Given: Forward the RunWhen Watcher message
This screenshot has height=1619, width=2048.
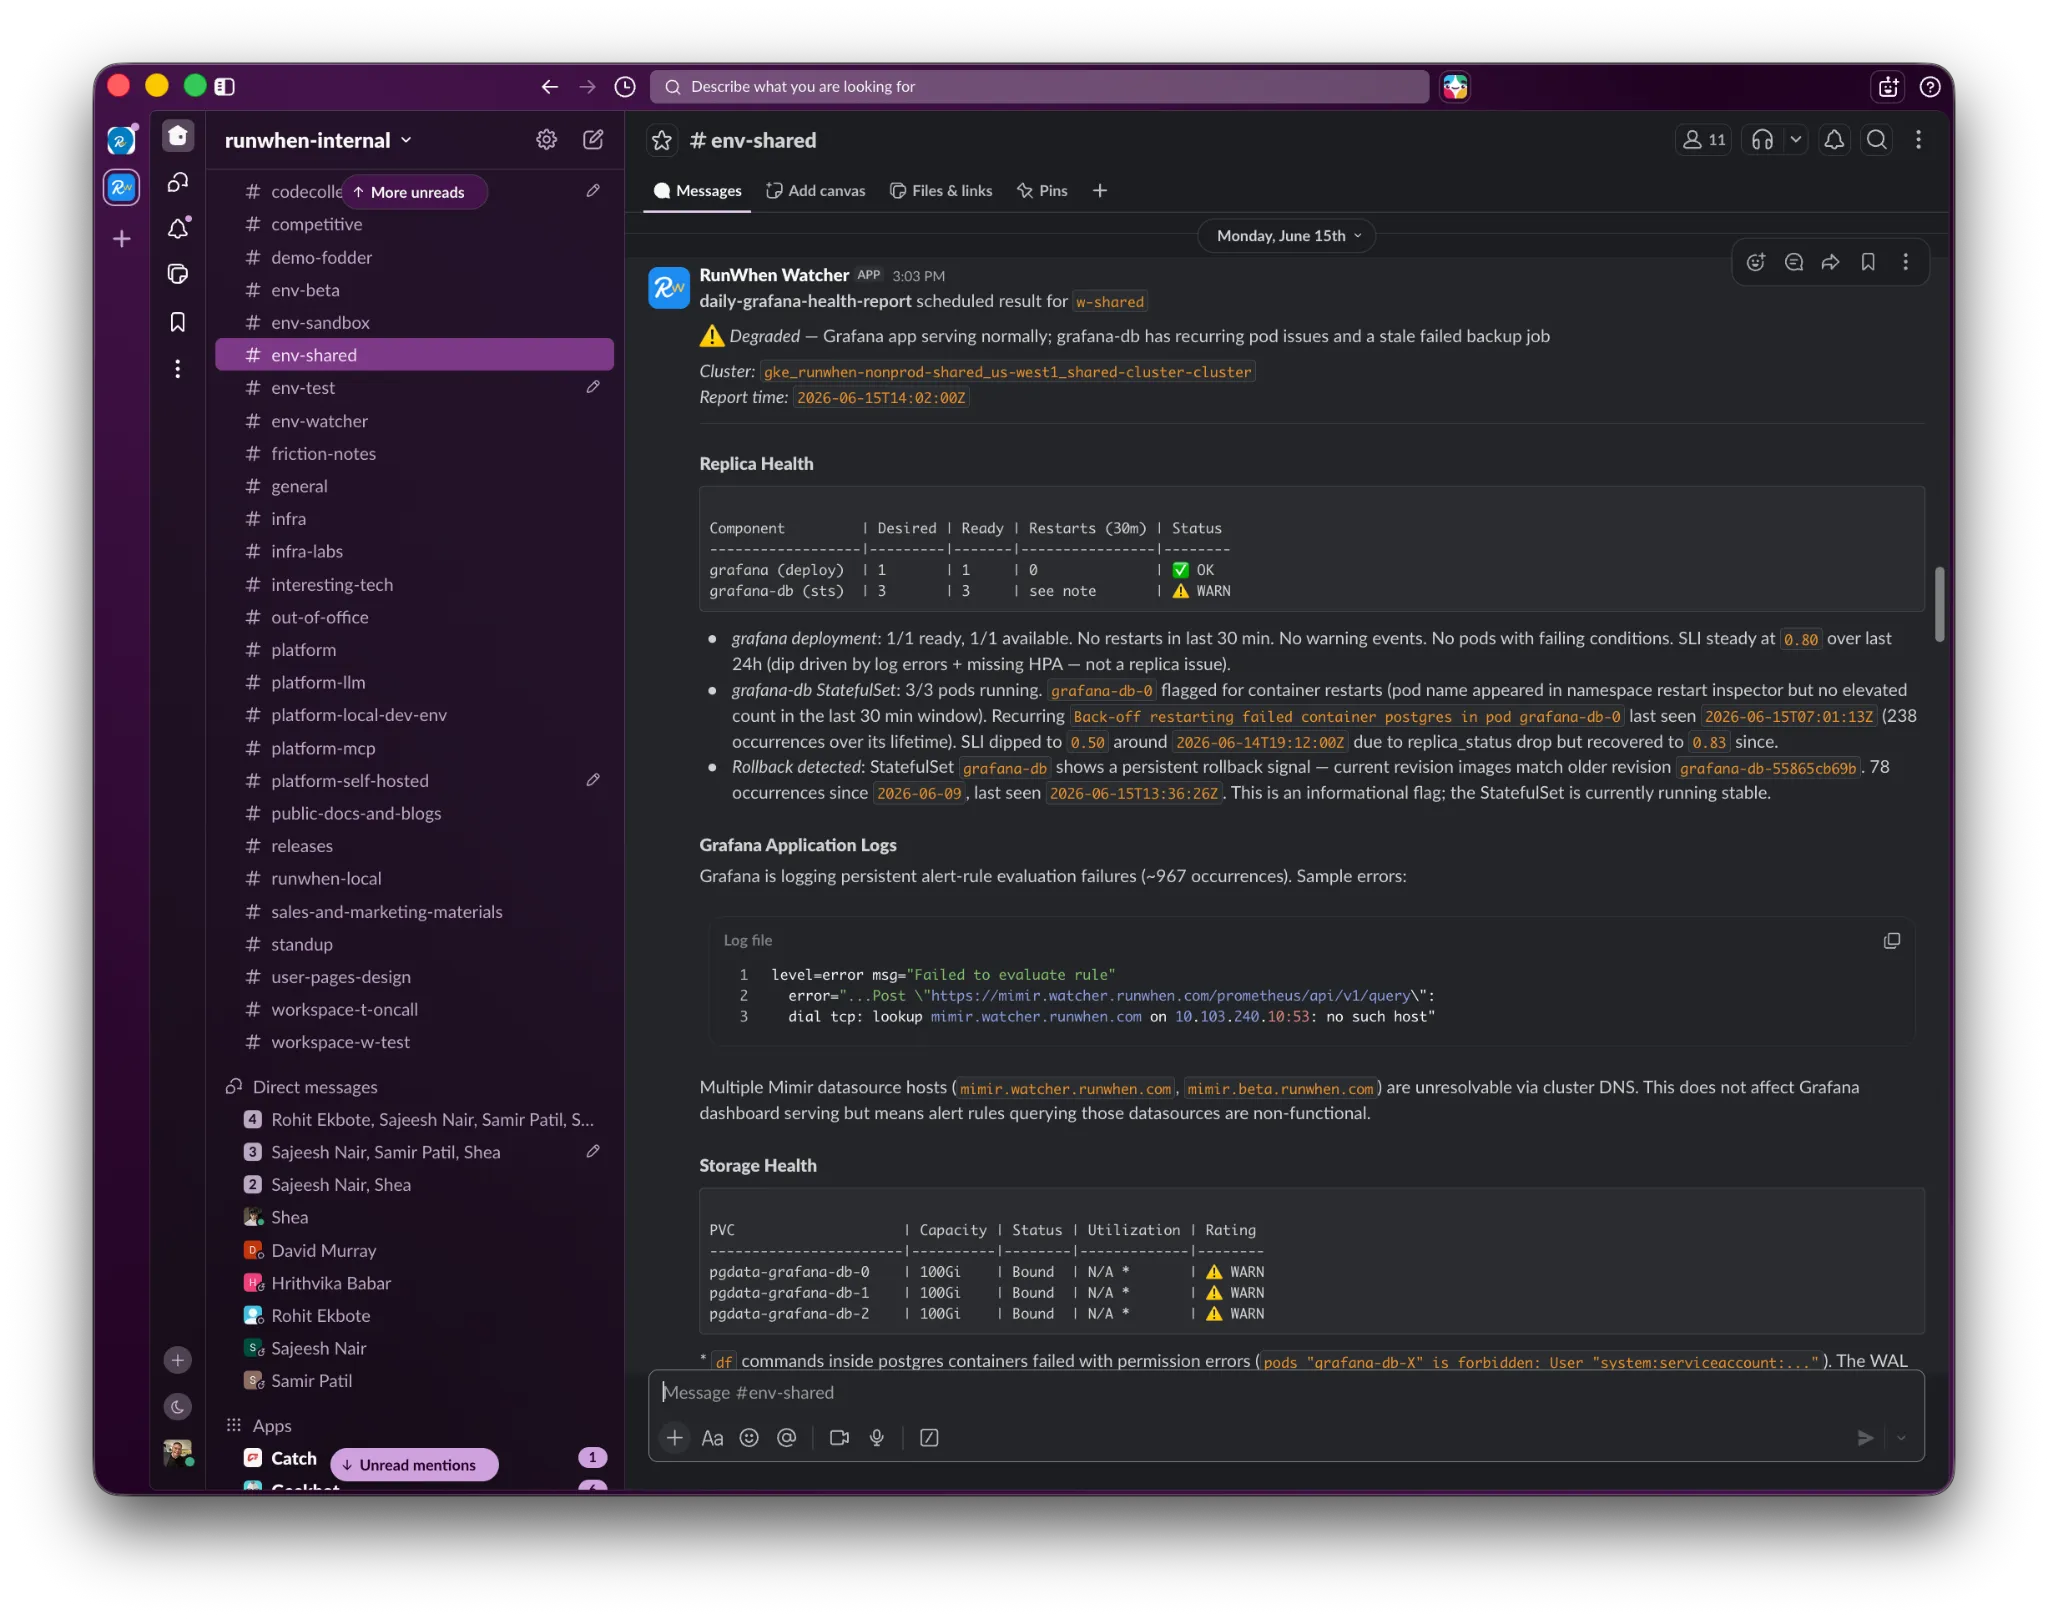Looking at the screenshot, I should pyautogui.click(x=1830, y=262).
